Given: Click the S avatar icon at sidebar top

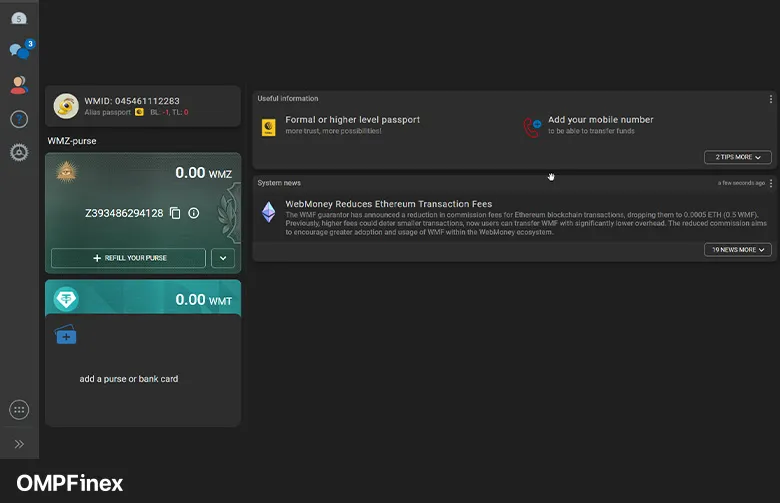Looking at the screenshot, I should 19,18.
